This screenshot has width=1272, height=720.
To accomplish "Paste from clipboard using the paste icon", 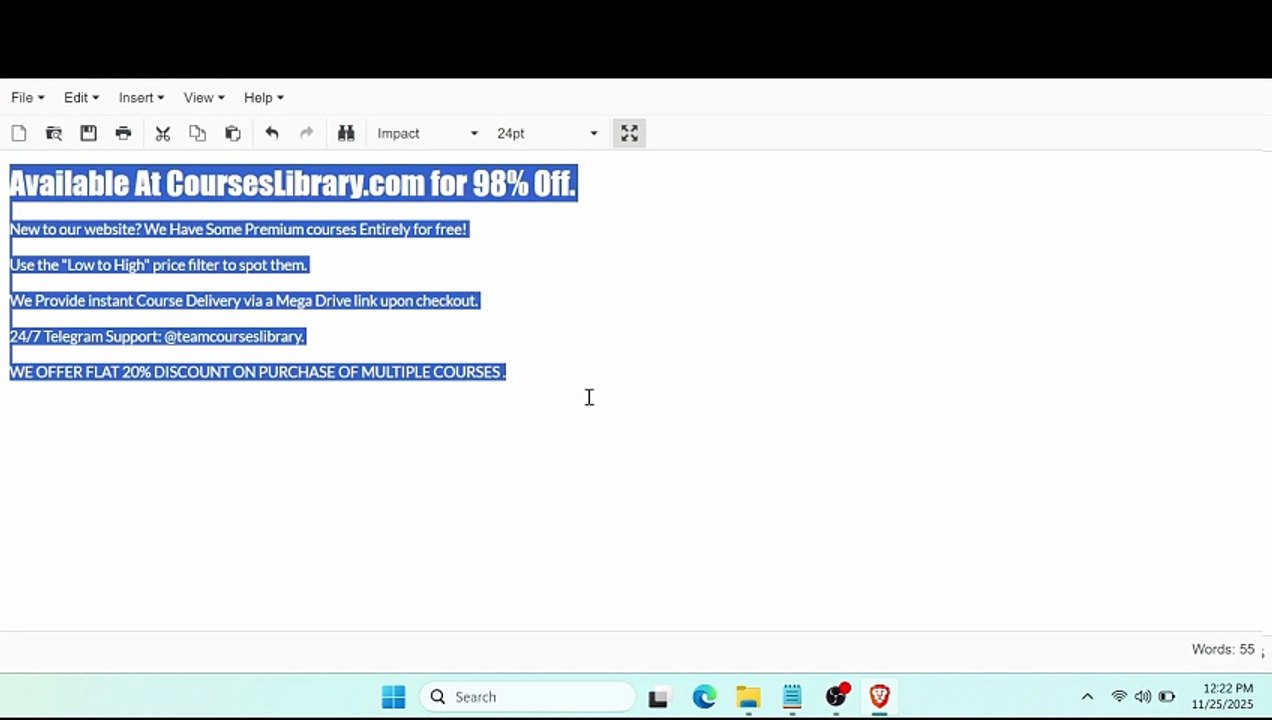I will coord(233,133).
